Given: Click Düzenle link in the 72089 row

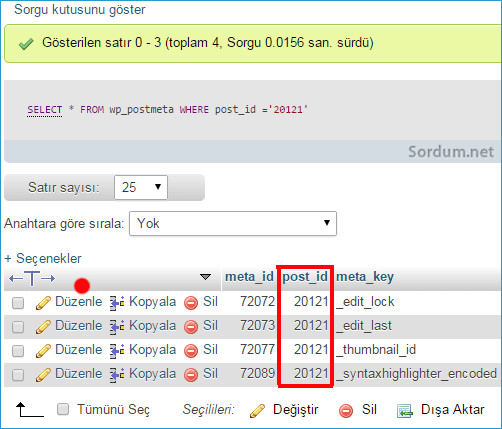Looking at the screenshot, I should coord(79,373).
